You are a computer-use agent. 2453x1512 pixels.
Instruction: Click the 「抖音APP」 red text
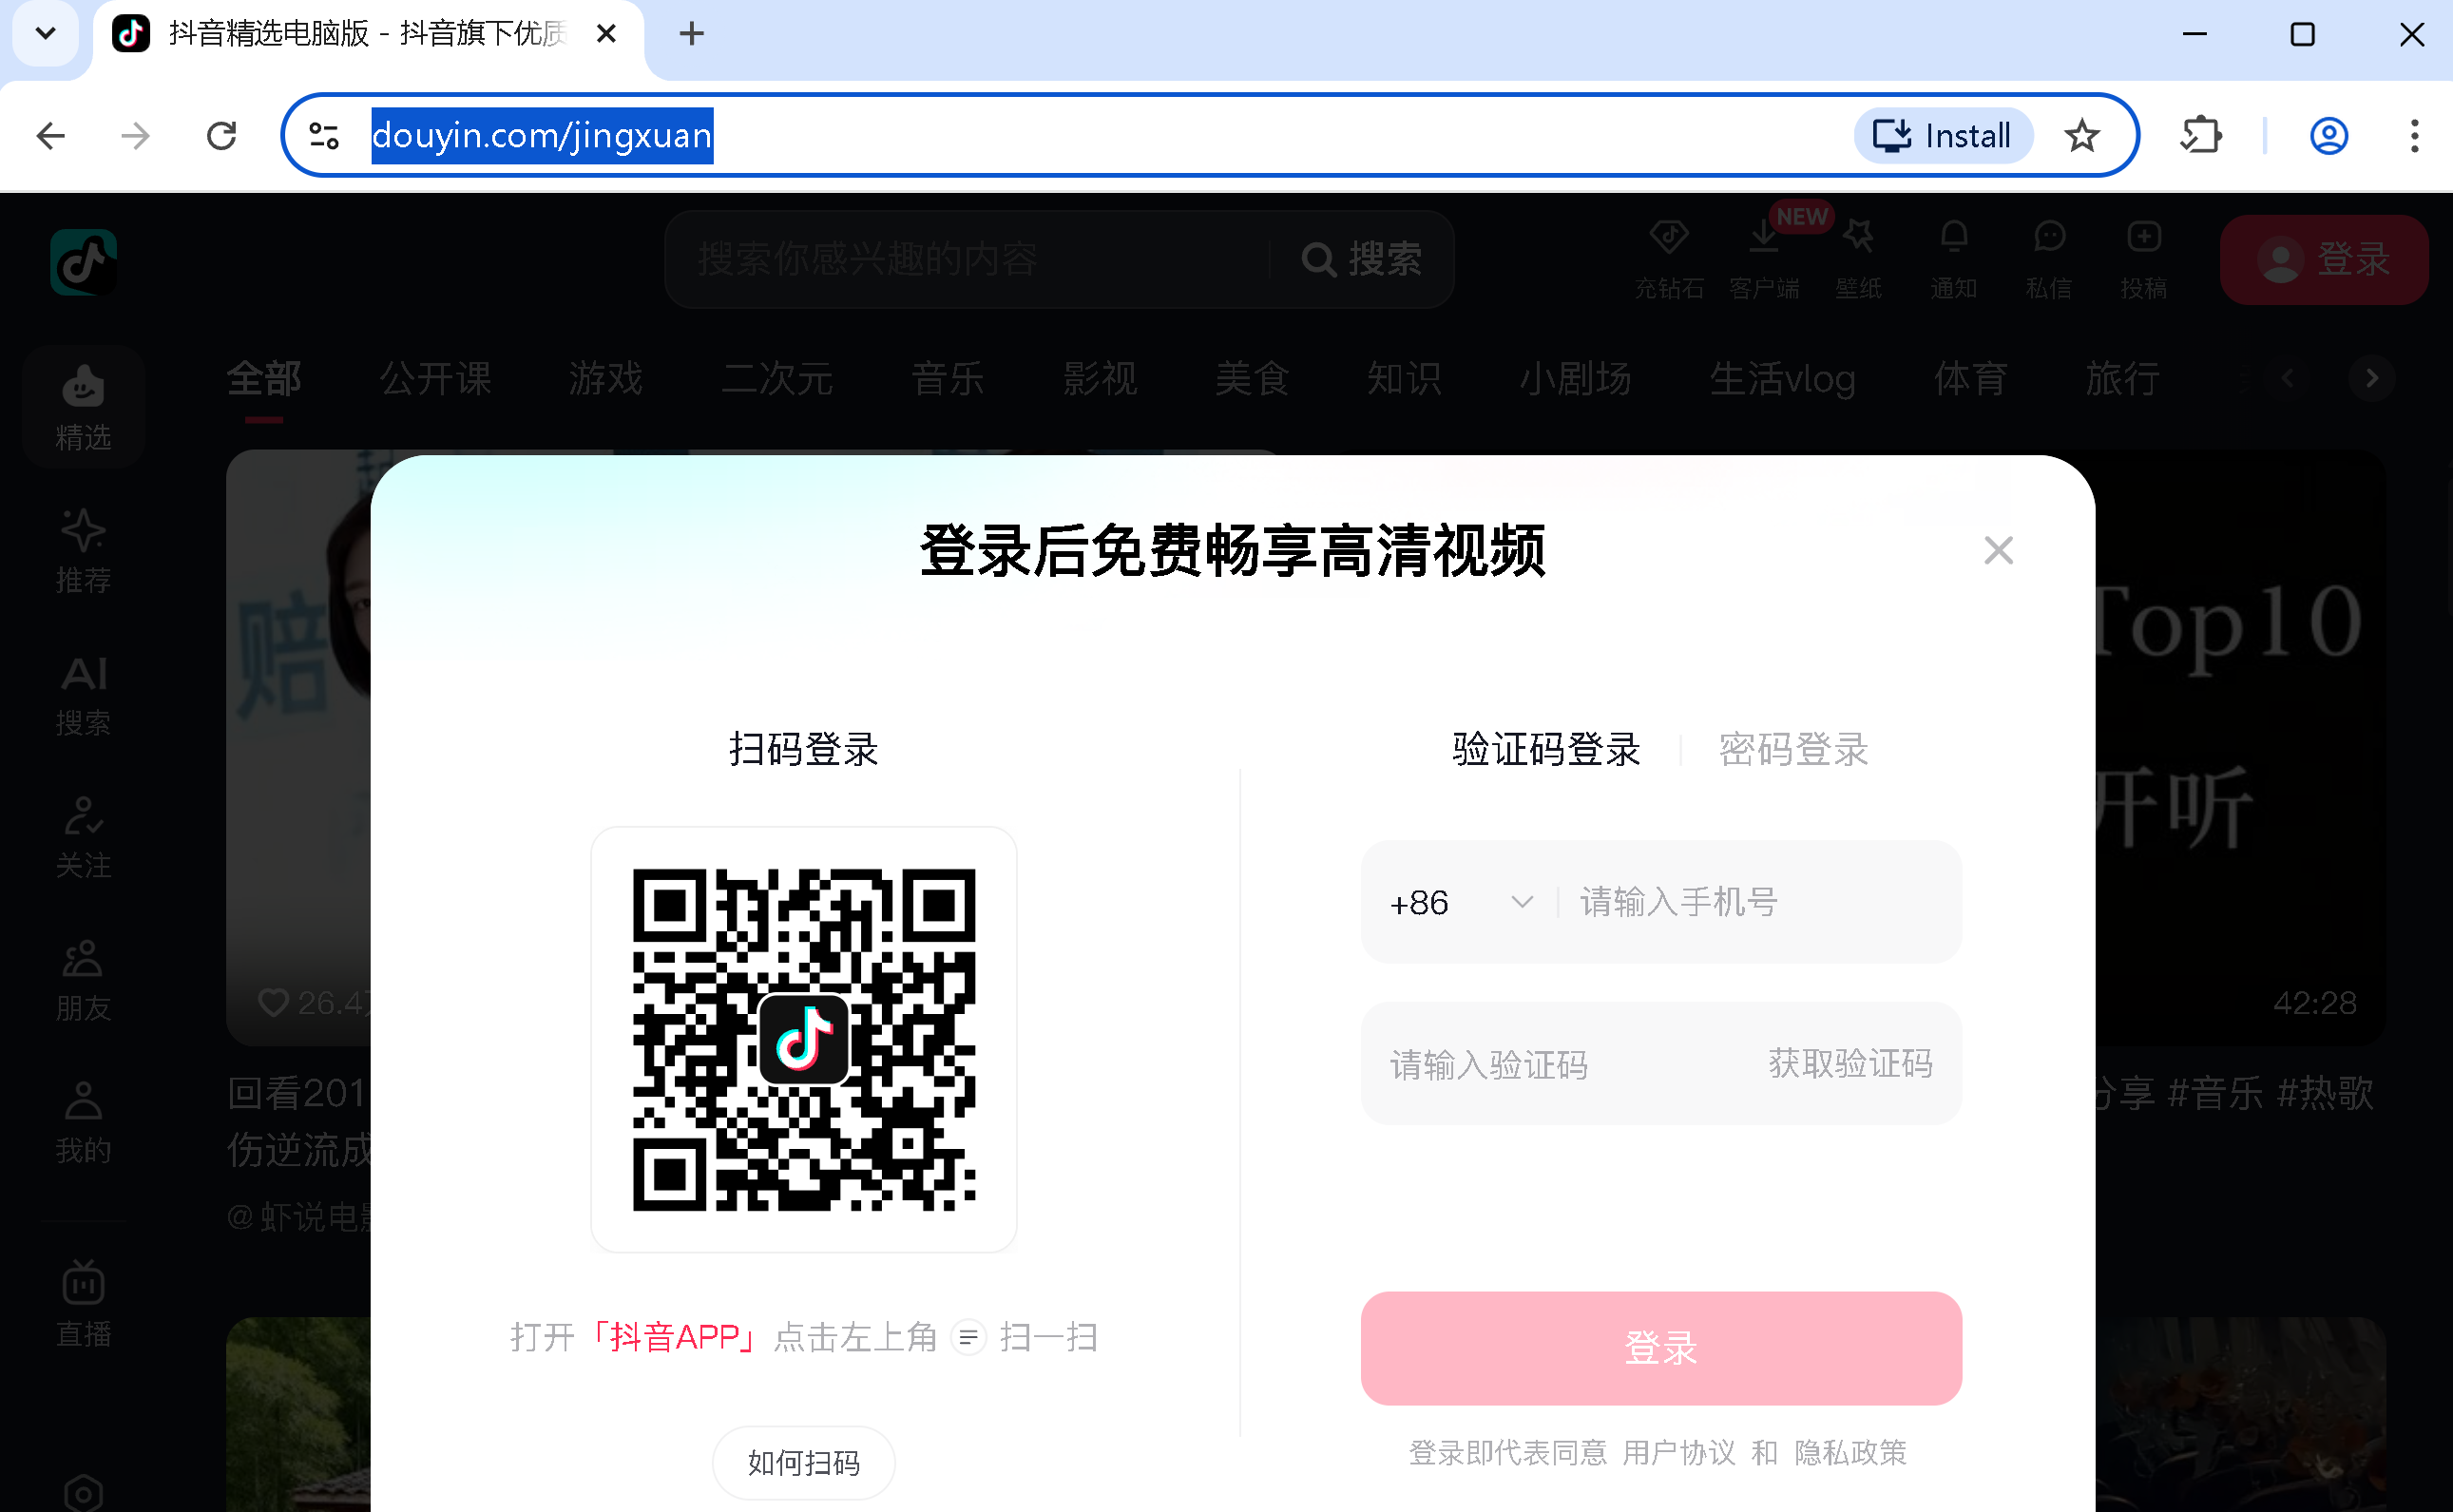[674, 1337]
